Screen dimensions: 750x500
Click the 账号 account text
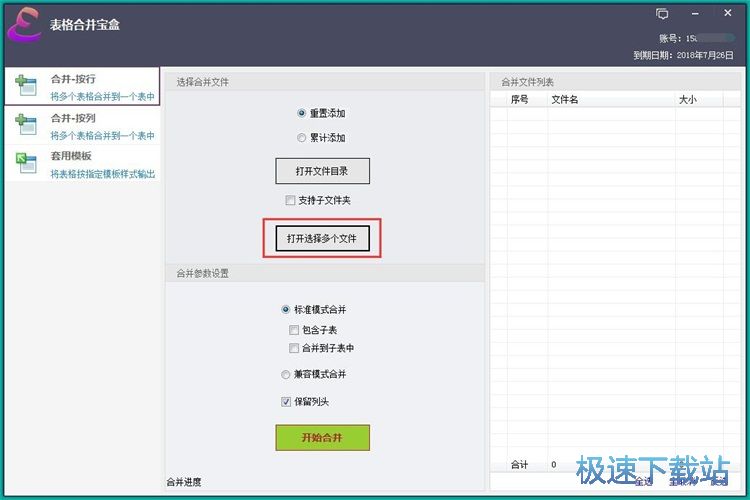[696, 38]
